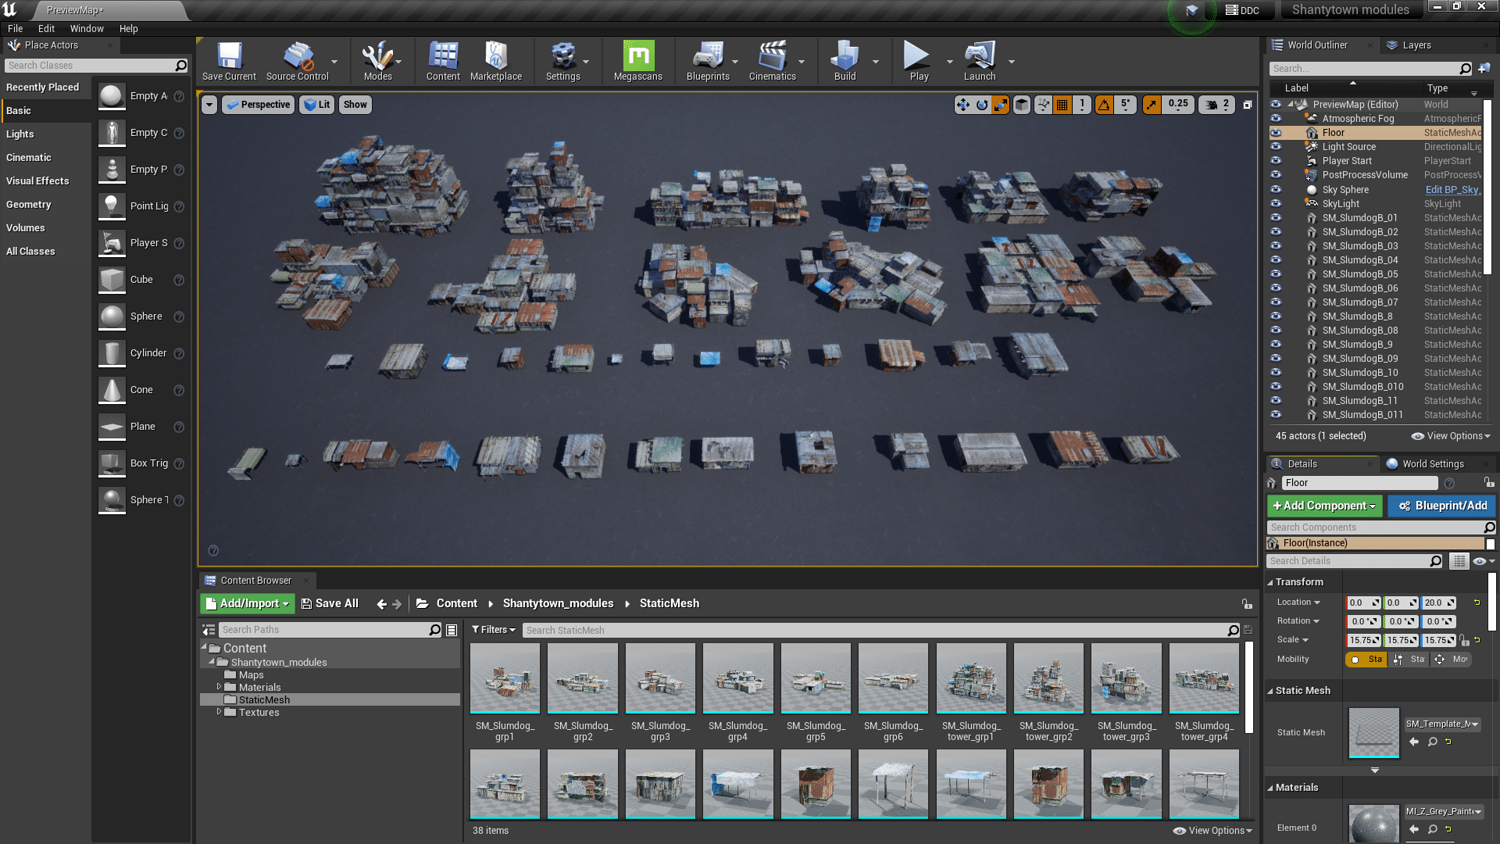
Task: Expand the Add/Import dropdown
Action: (247, 604)
